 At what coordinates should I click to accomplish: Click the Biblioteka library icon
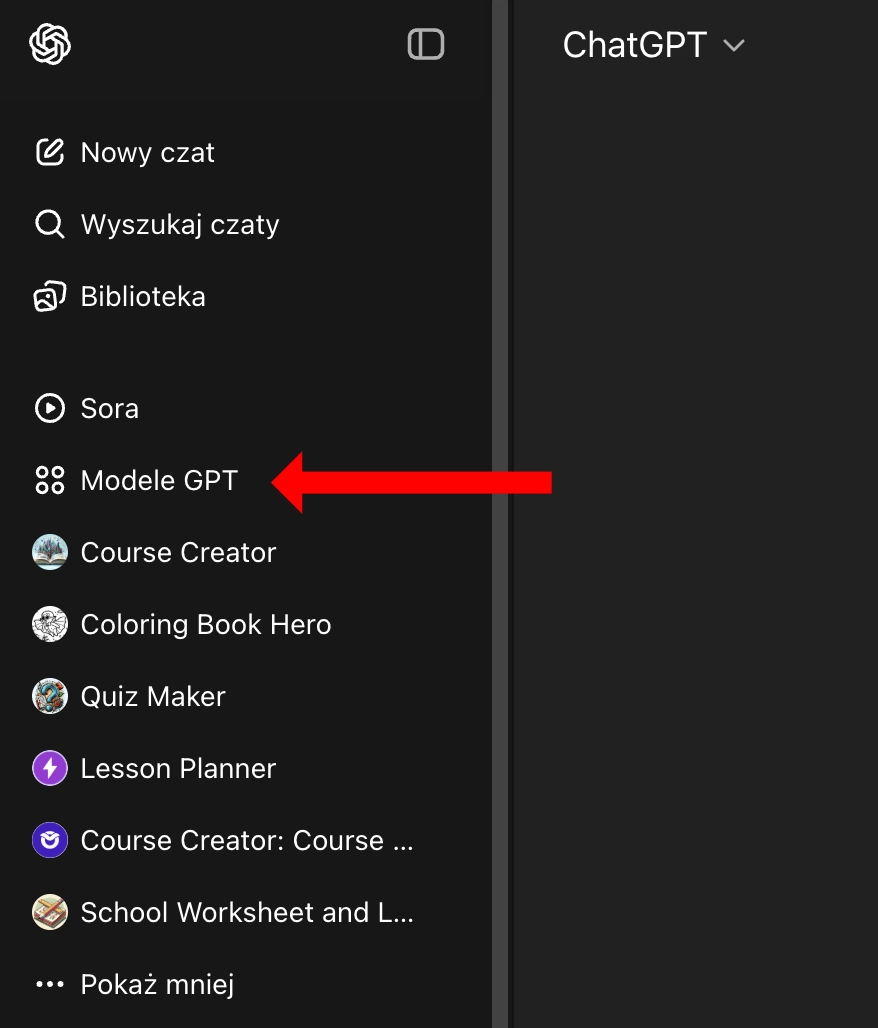click(x=50, y=296)
